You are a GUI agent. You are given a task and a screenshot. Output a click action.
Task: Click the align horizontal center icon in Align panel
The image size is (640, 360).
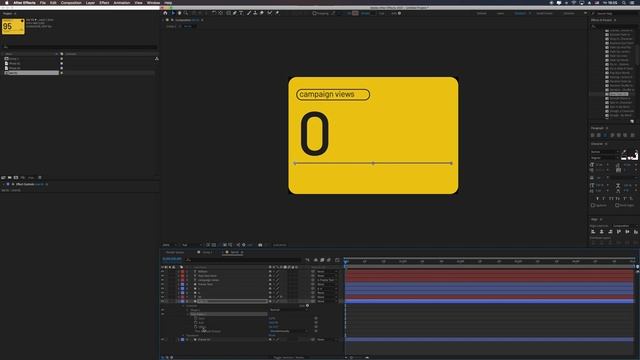[602, 232]
